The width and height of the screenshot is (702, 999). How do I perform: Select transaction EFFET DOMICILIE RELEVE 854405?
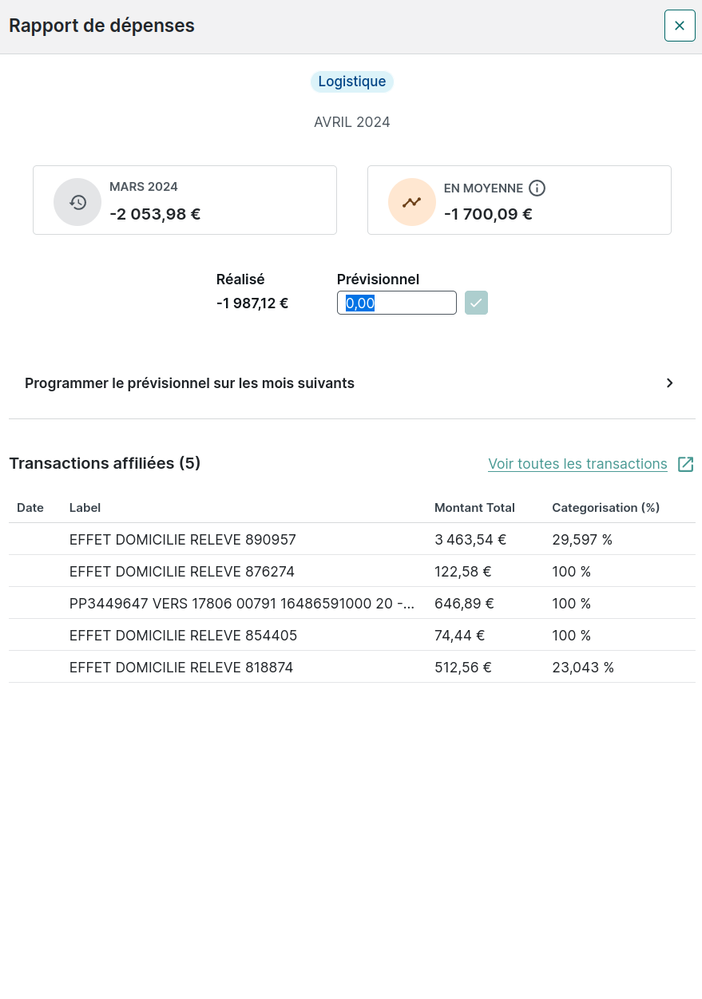pos(183,636)
